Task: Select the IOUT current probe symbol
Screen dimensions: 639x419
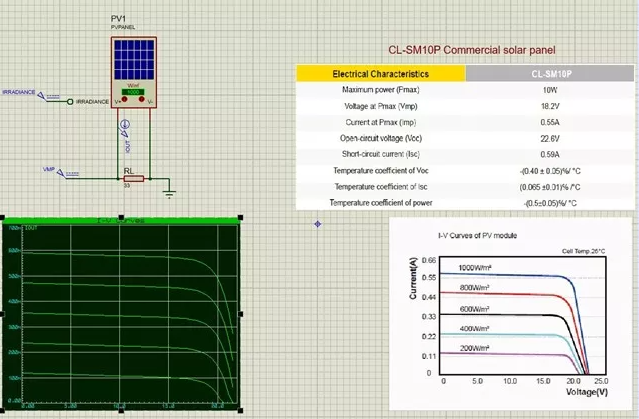Action: [124, 124]
